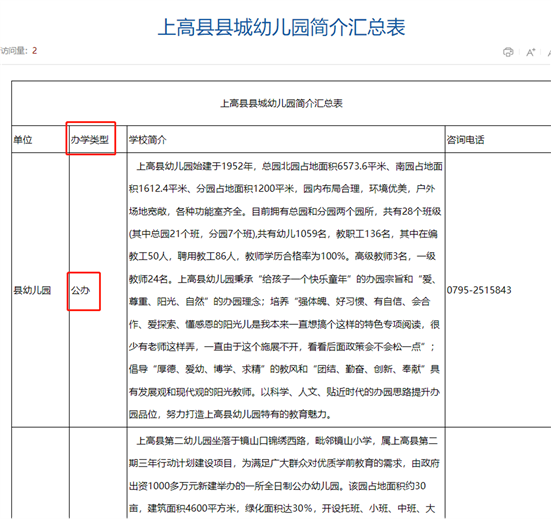
Task: Click the phone number 0795-2515843
Action: 479,290
